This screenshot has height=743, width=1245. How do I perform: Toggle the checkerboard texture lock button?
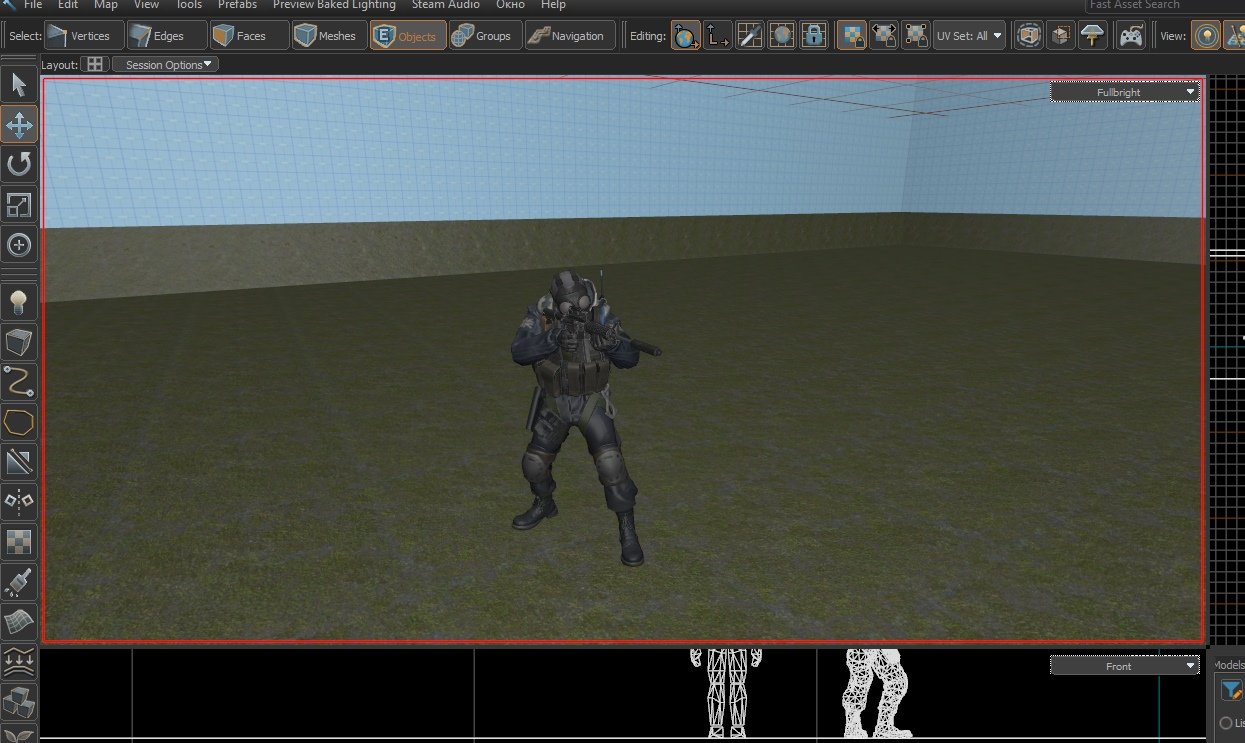point(851,36)
